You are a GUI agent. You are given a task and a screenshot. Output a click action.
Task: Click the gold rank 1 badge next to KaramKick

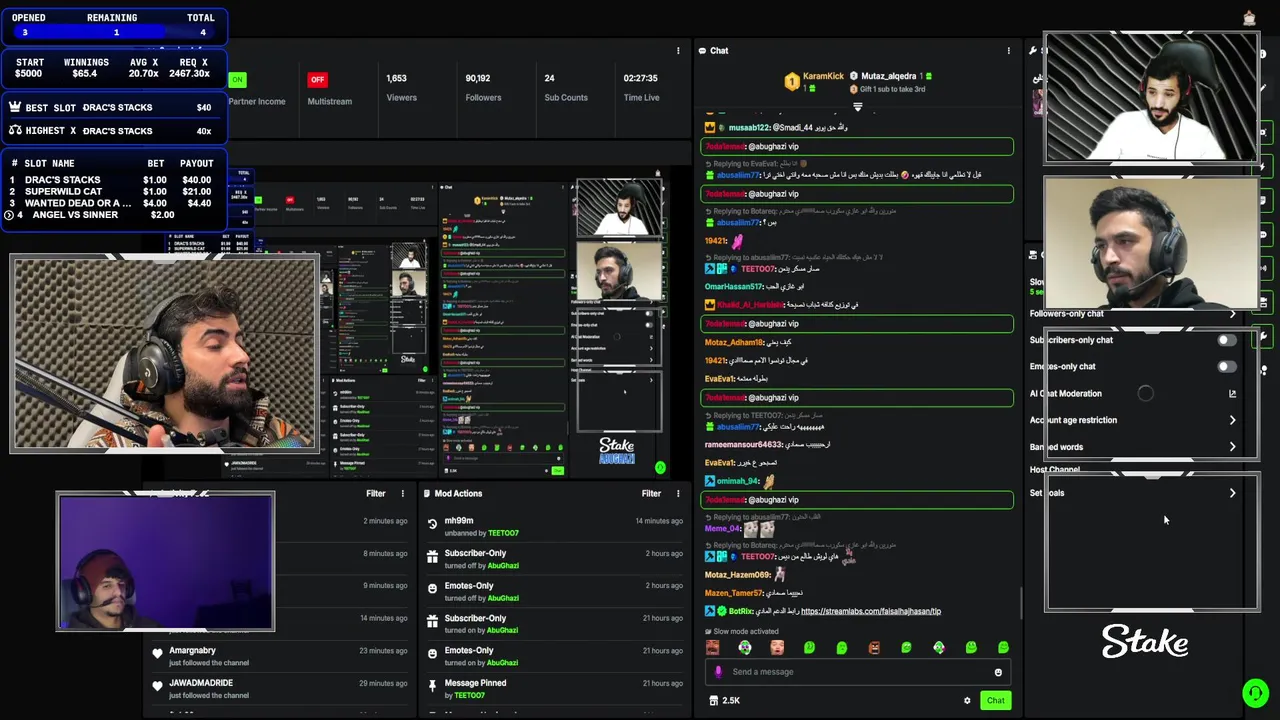791,81
